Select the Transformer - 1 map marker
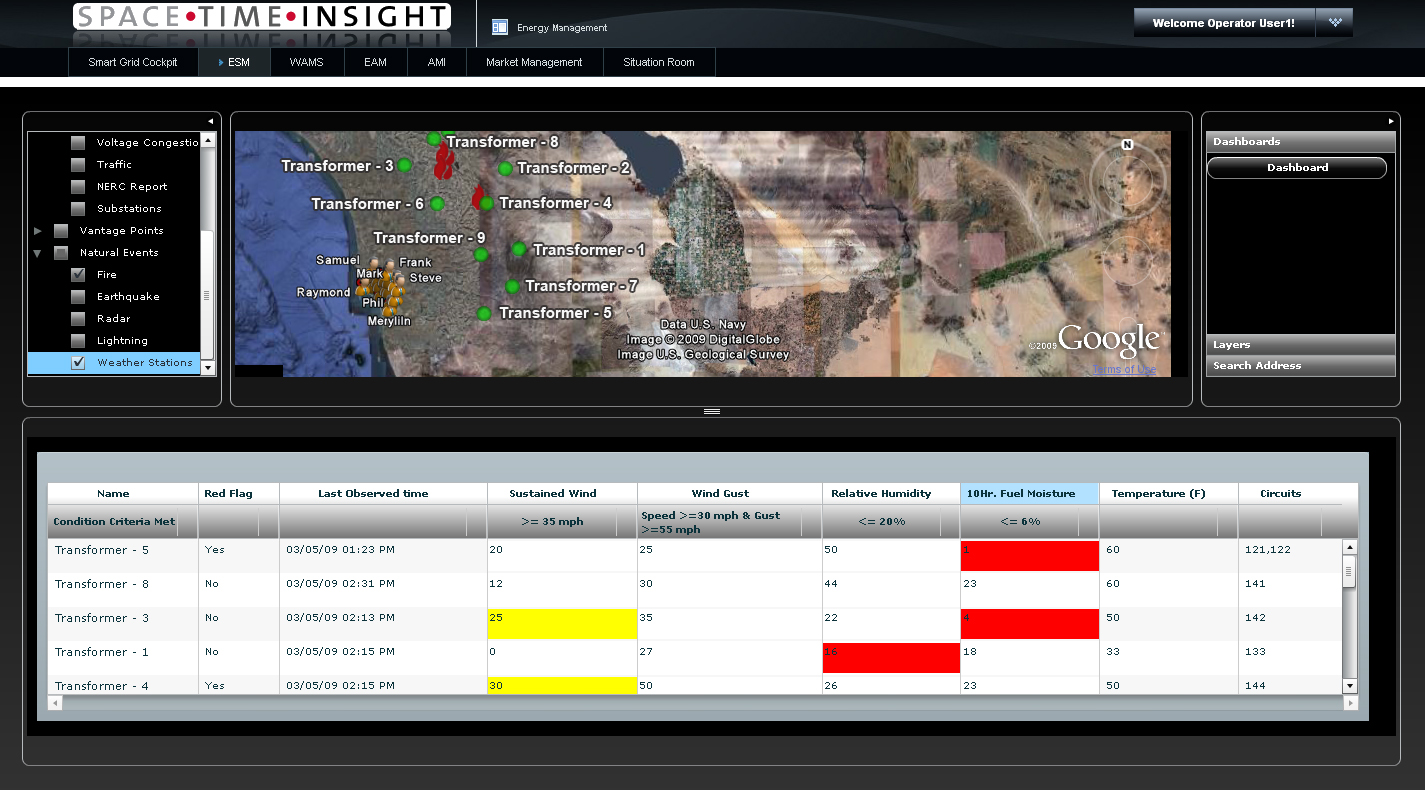Screen dimensions: 1425x790 coord(519,249)
